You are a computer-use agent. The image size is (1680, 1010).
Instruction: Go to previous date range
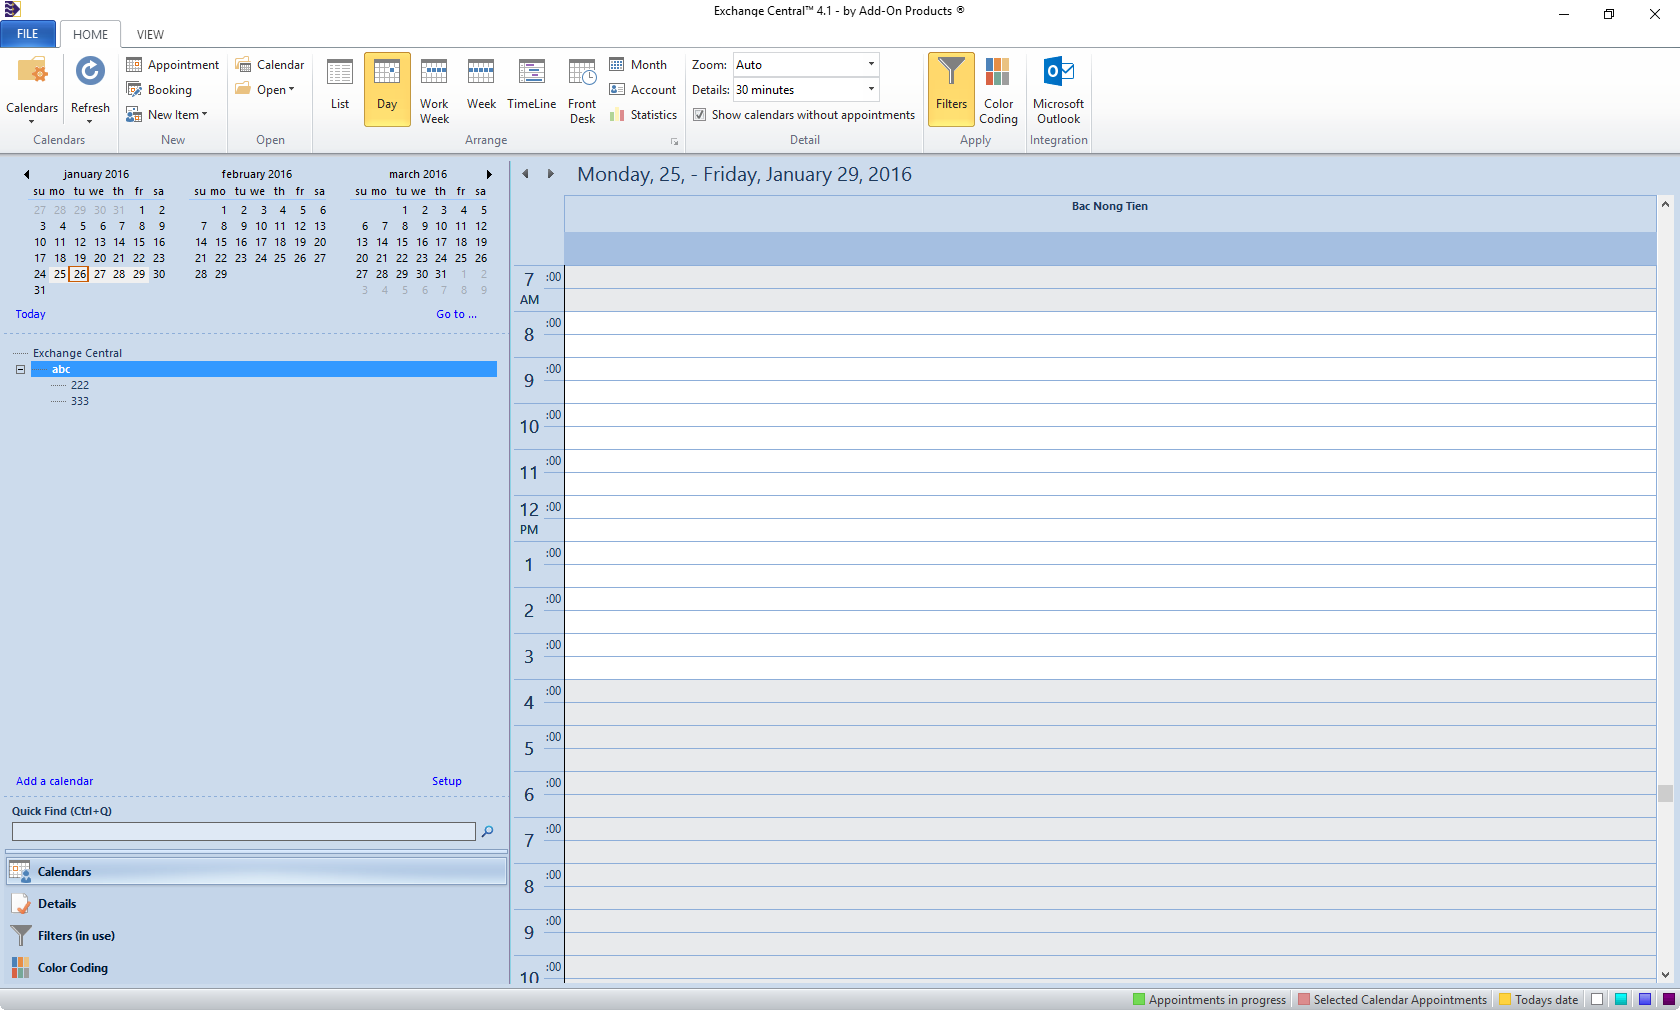(526, 174)
